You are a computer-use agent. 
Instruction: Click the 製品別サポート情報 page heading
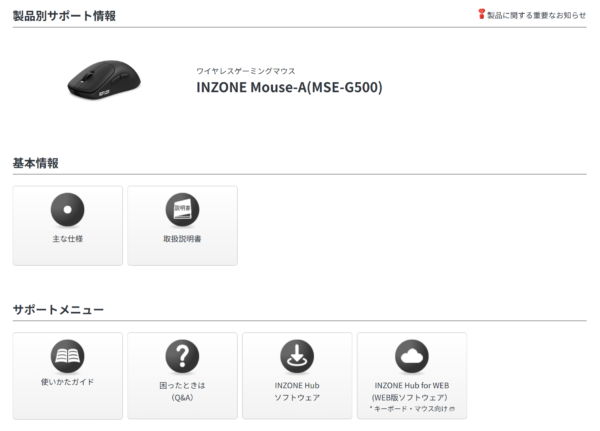click(x=63, y=15)
